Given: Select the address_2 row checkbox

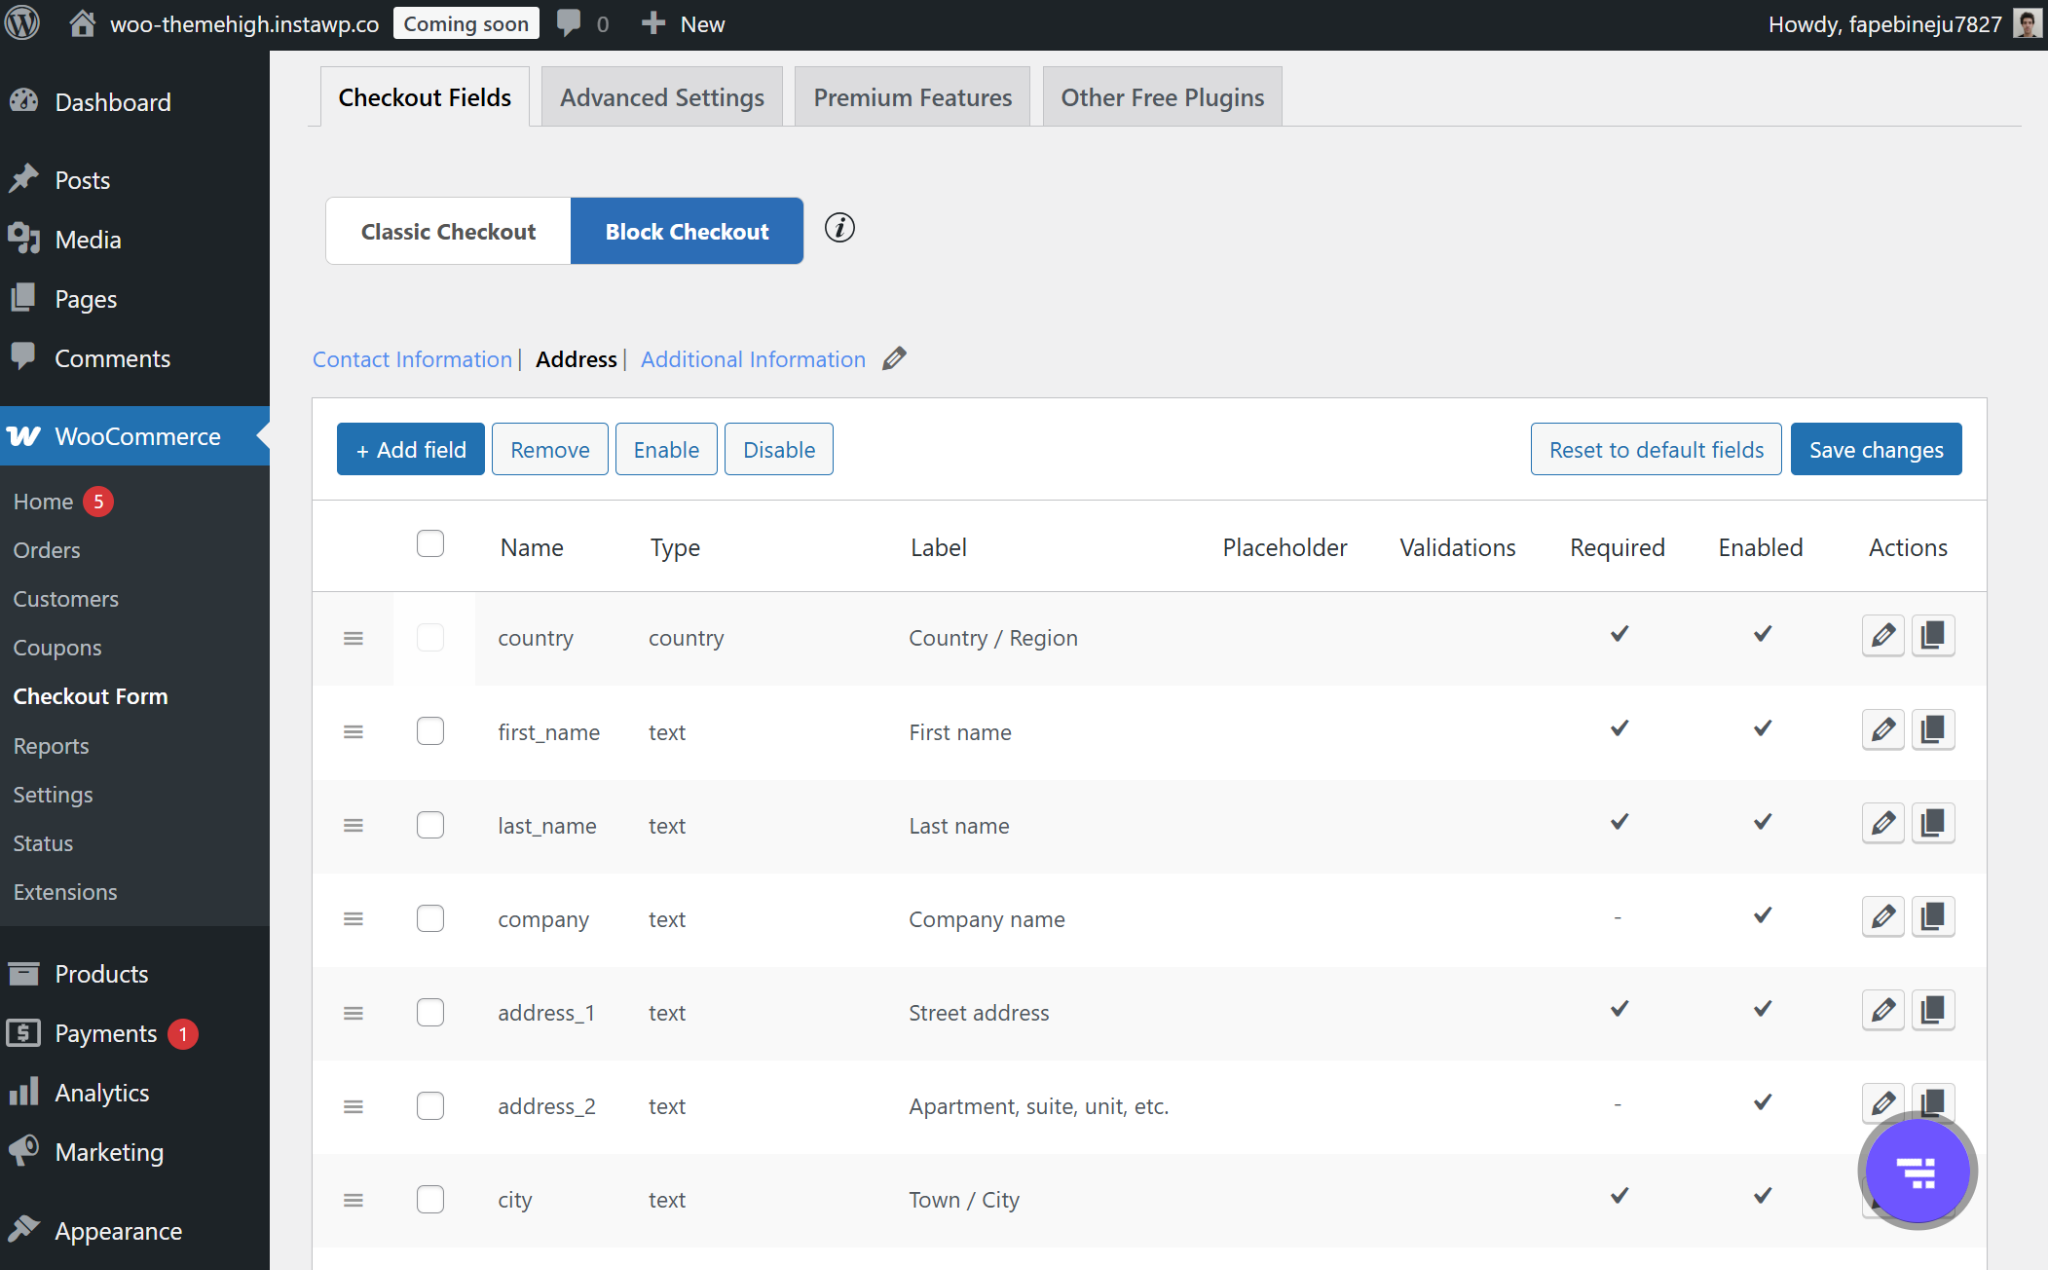Looking at the screenshot, I should pos(430,1105).
